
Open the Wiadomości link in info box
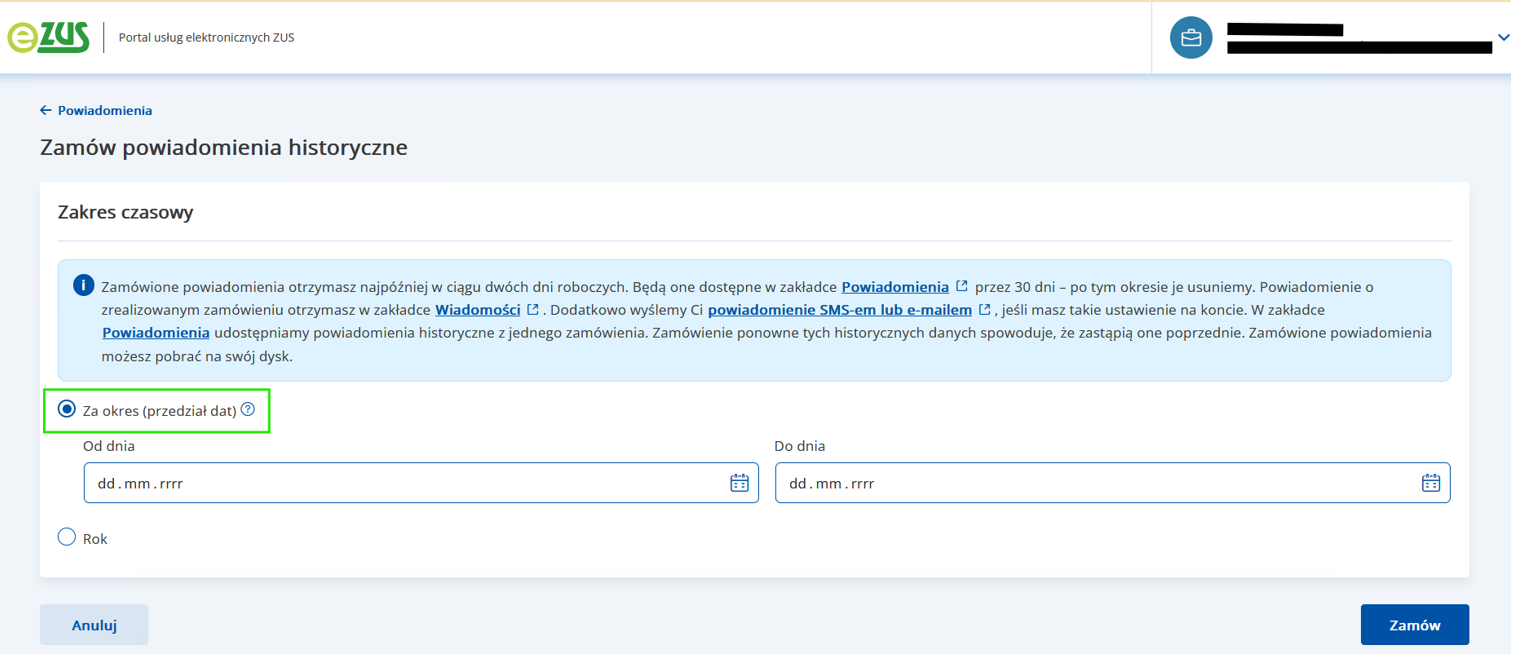[x=477, y=310]
